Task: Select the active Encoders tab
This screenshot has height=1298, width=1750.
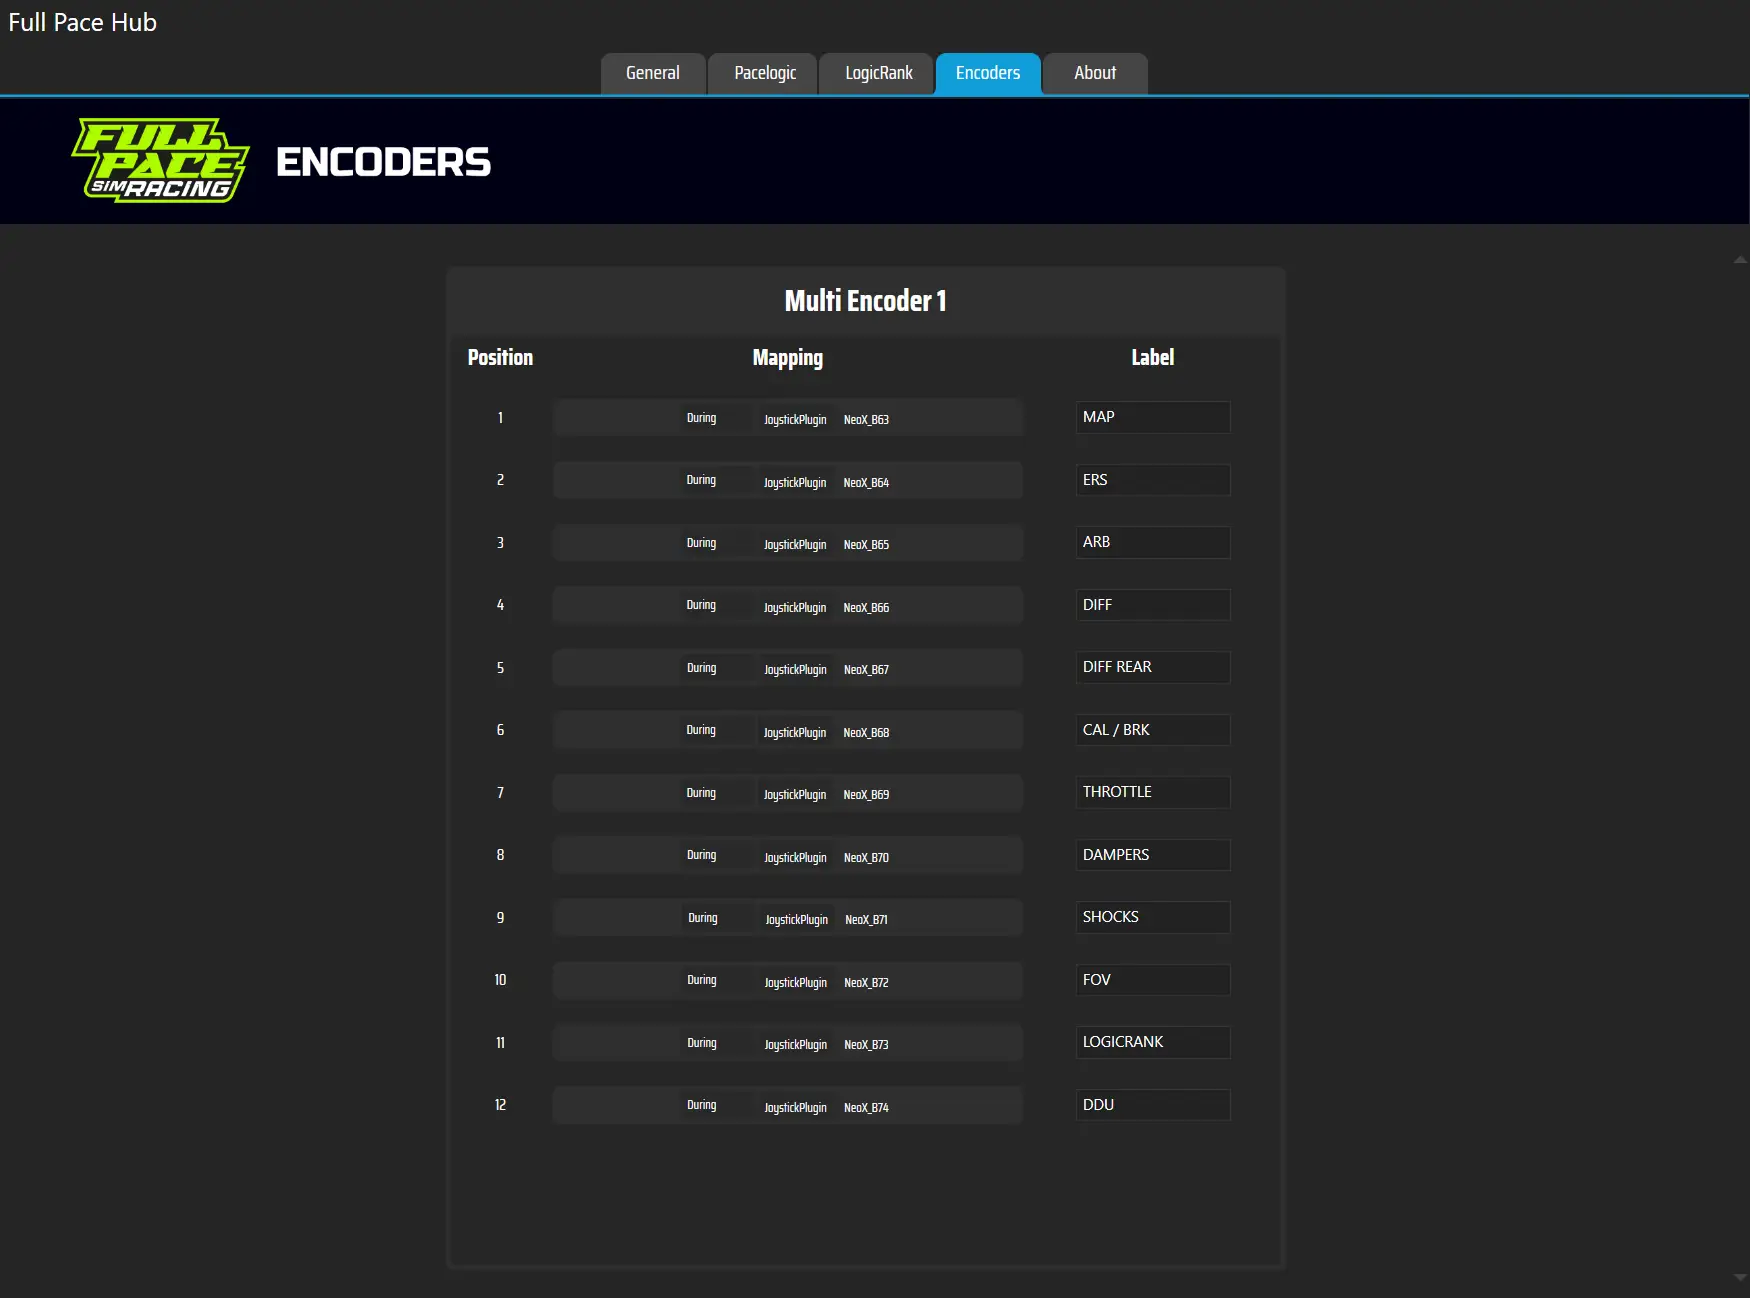Action: pyautogui.click(x=987, y=73)
